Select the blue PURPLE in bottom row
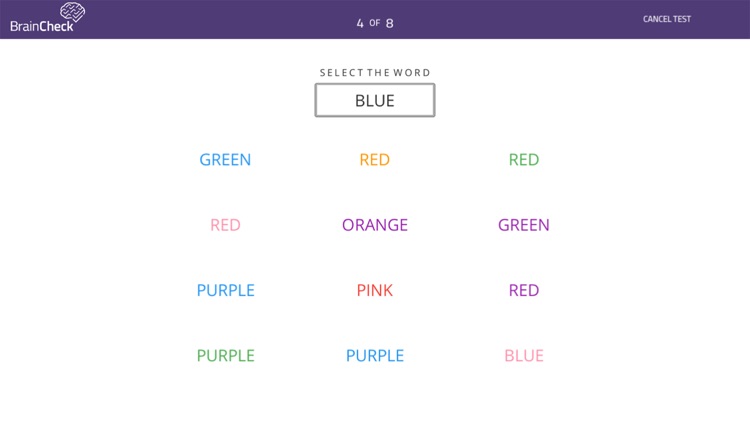 click(x=375, y=355)
